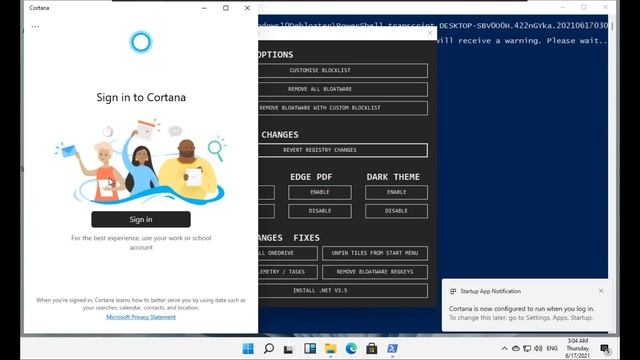Click the Telemetry / Tasks button
The width and height of the screenshot is (640, 360).
[288, 272]
